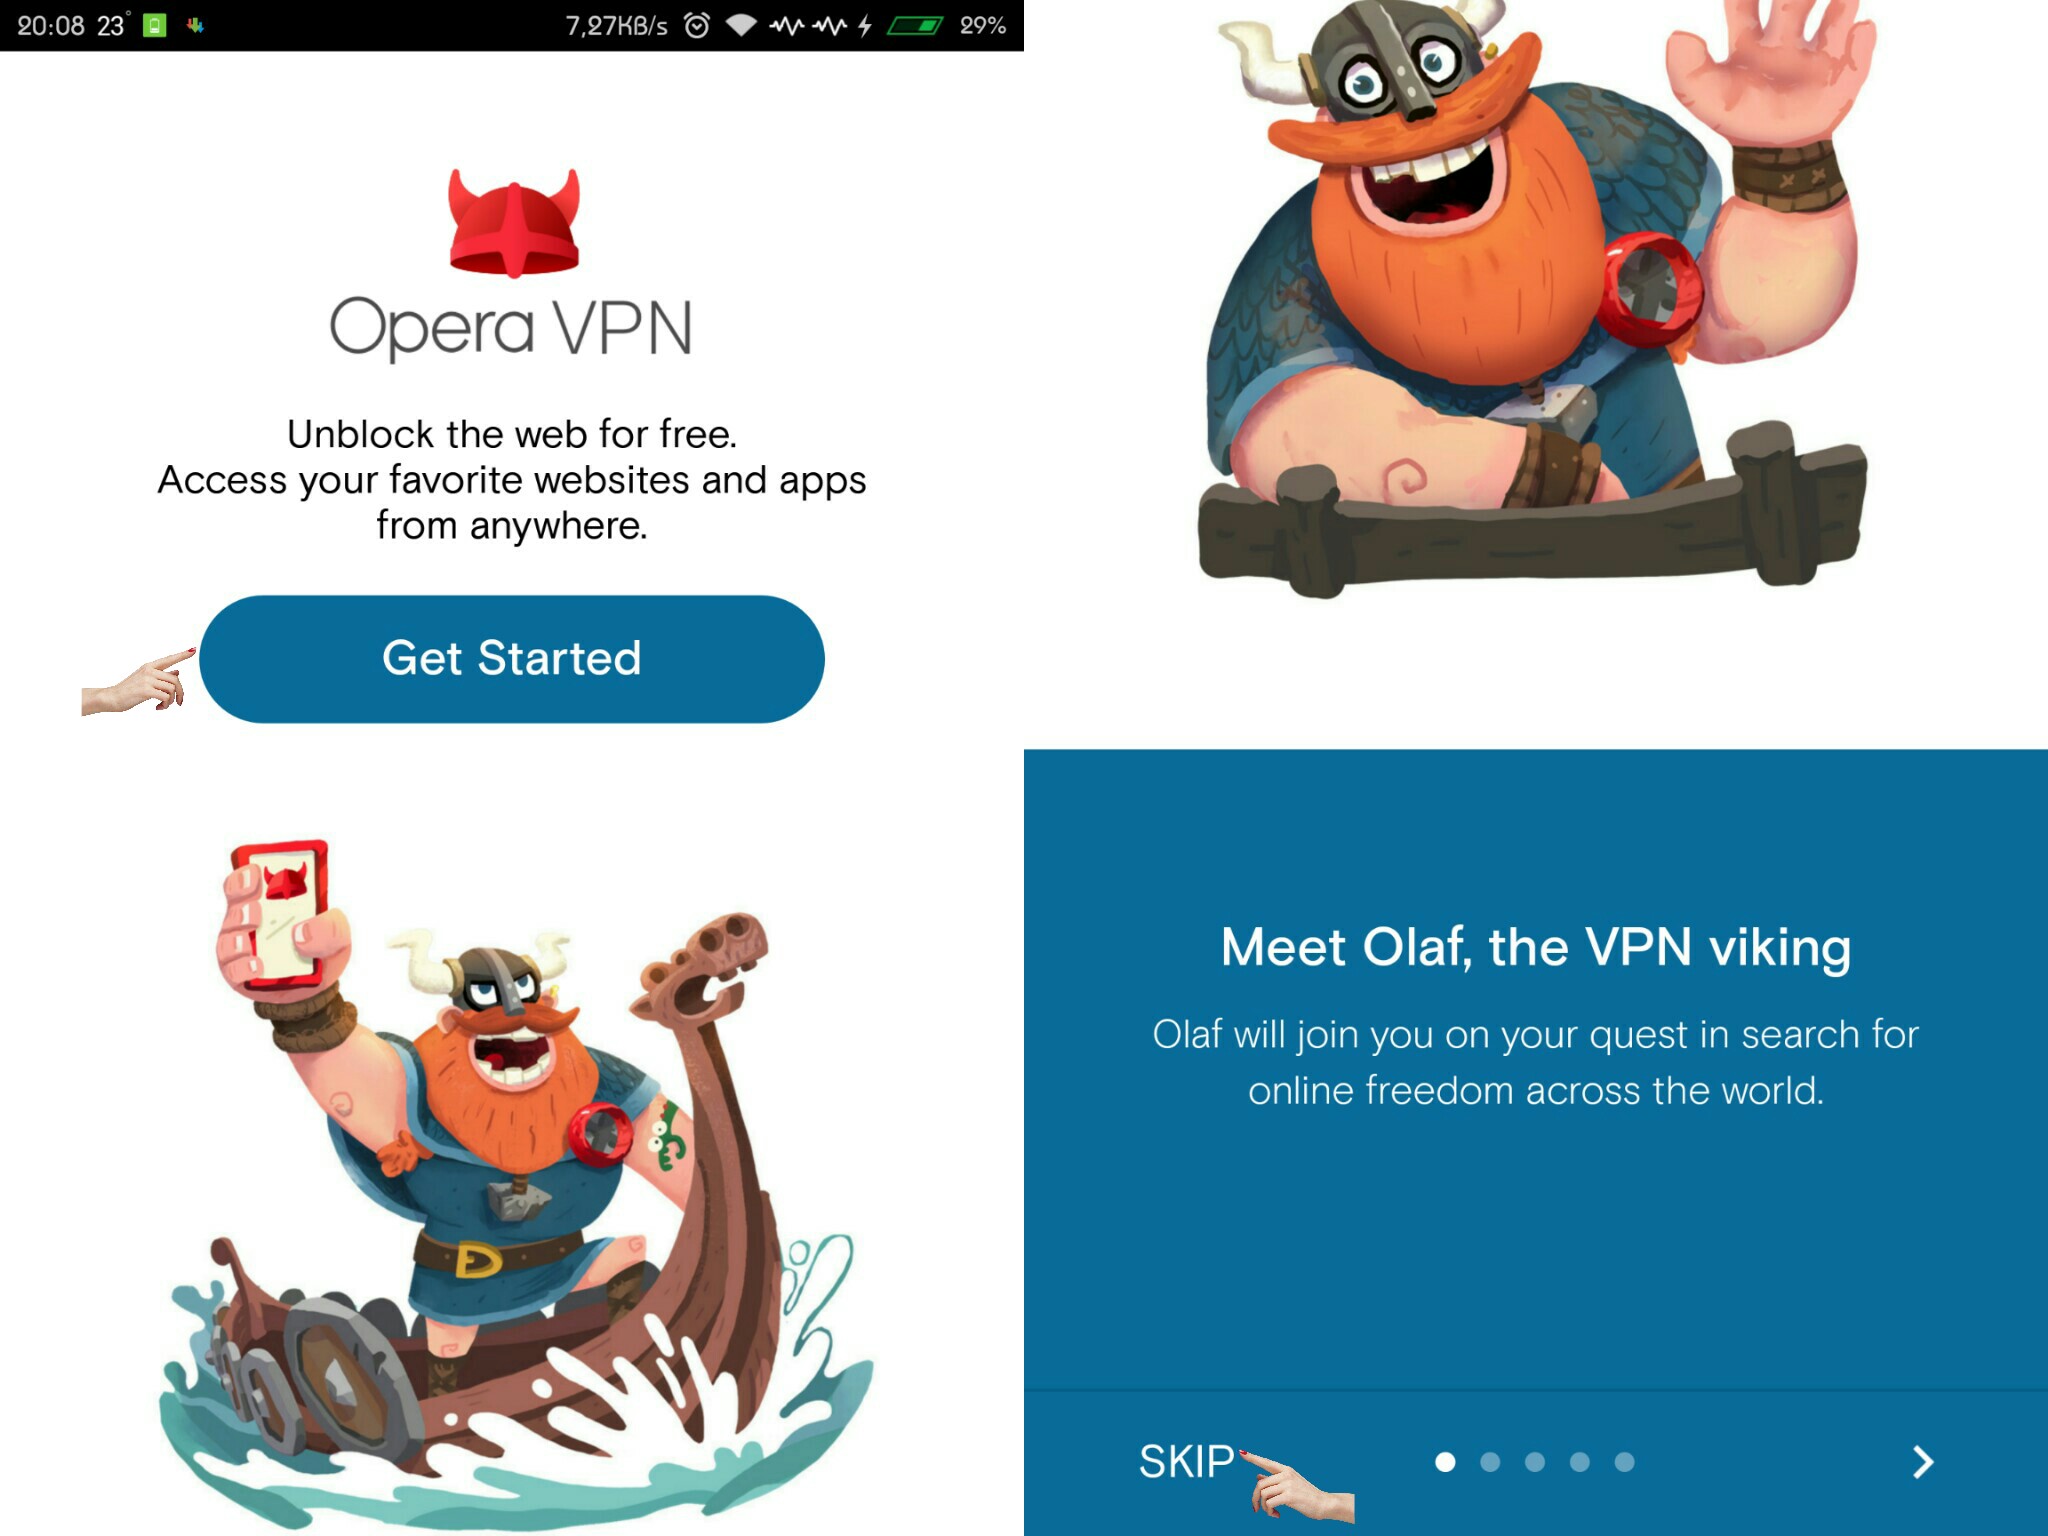
Task: Tap the charging lightning bolt icon
Action: coord(865,25)
